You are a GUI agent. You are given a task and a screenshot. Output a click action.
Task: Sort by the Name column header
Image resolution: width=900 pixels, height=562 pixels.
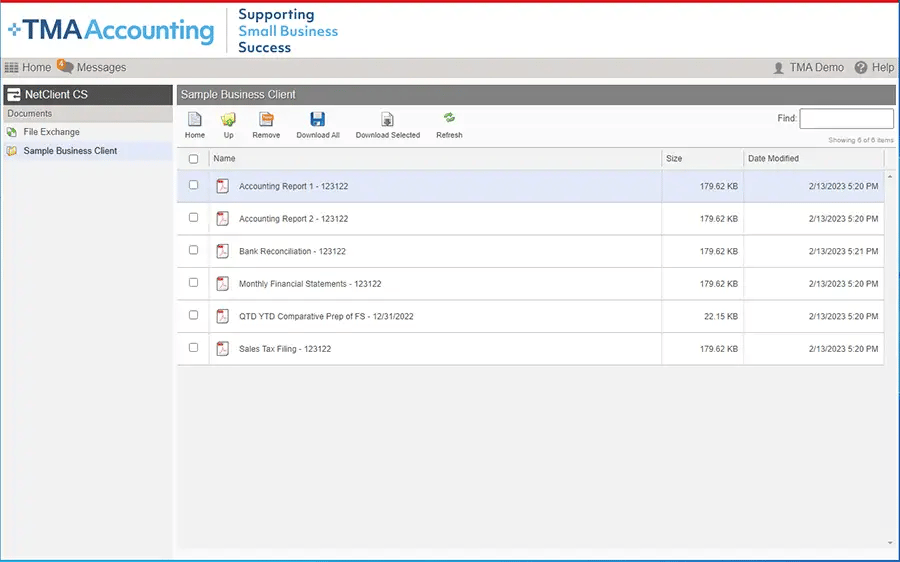(224, 158)
